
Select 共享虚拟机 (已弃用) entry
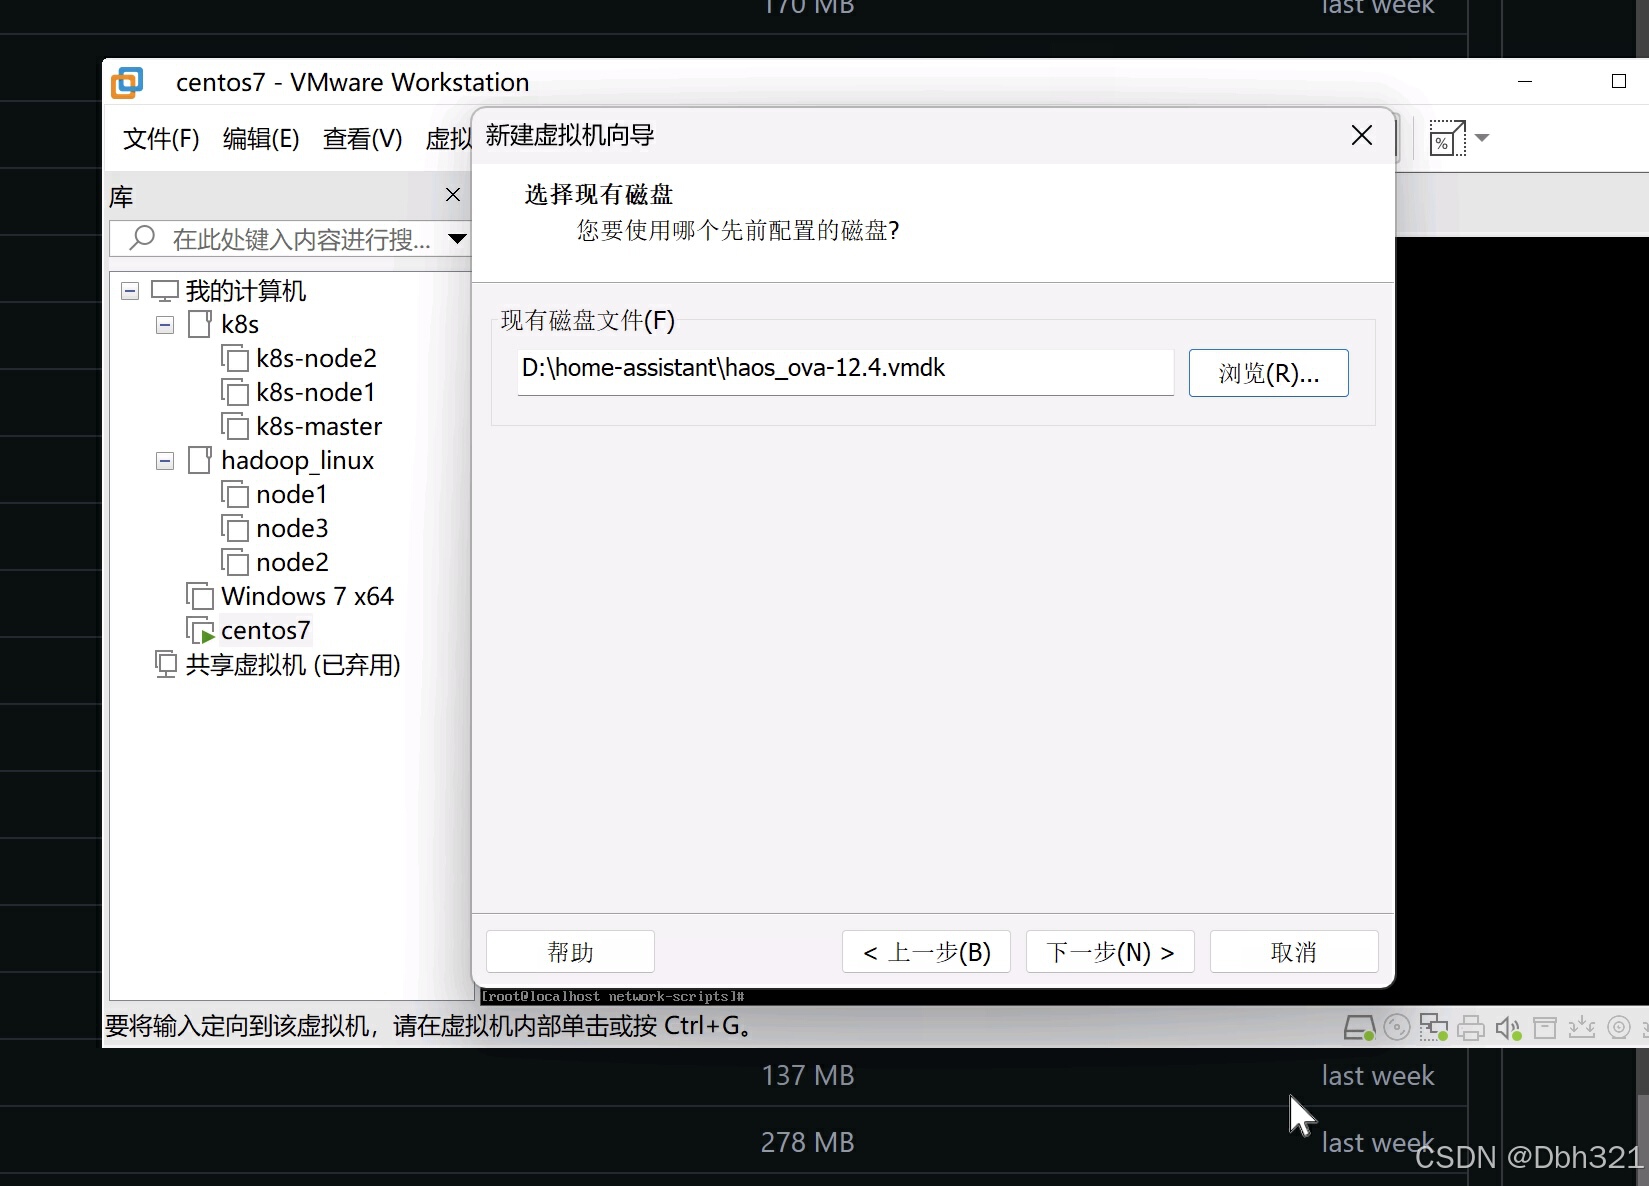[x=293, y=664]
